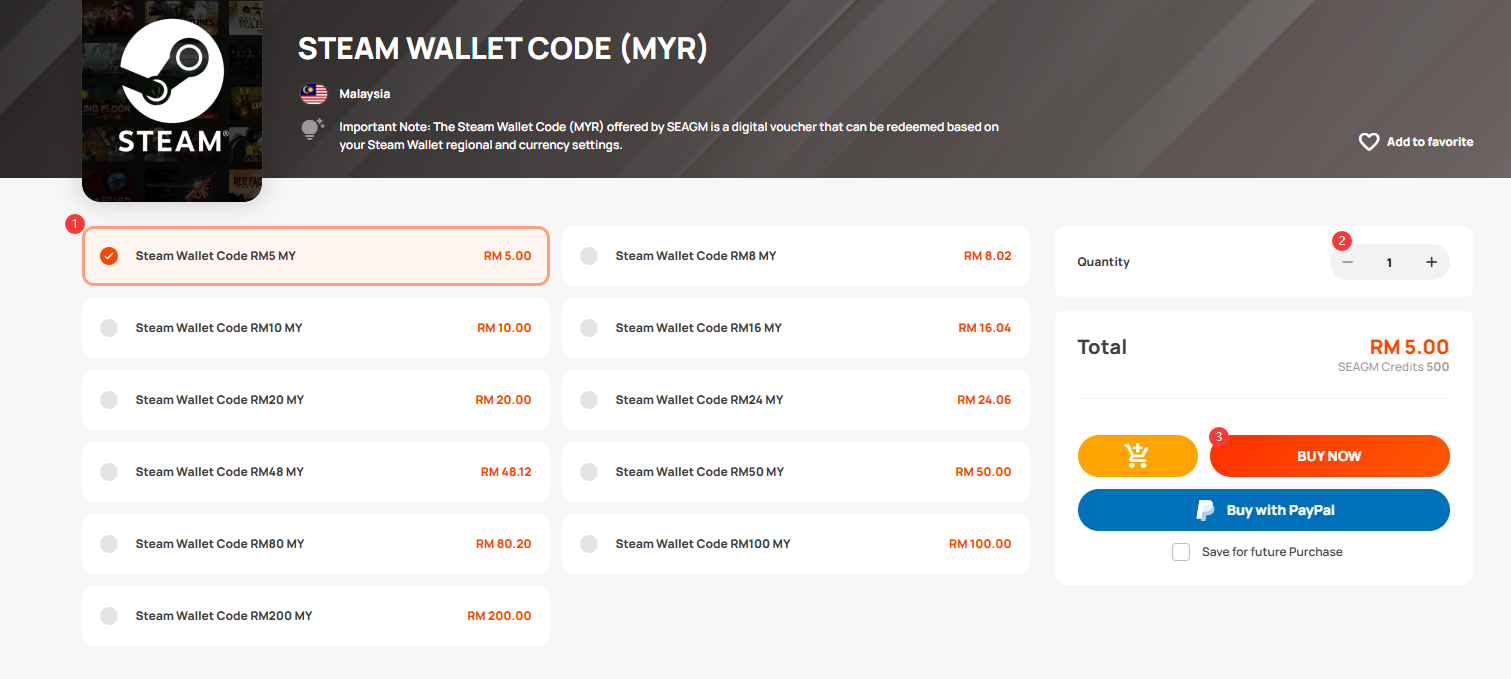Decrease quantity with the minus icon
The image size is (1511, 679).
pyautogui.click(x=1348, y=262)
